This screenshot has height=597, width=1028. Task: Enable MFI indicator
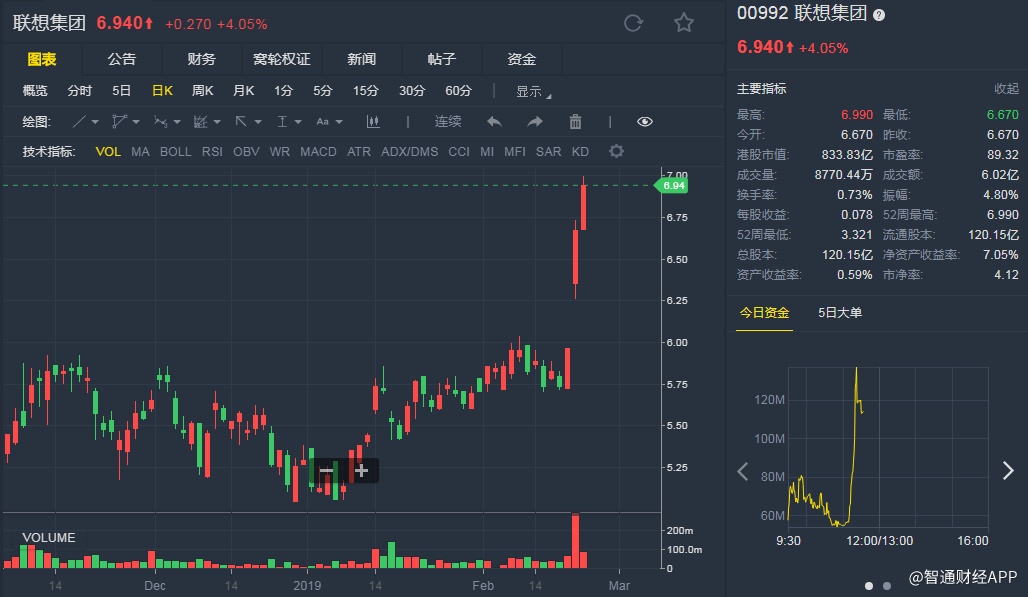515,151
